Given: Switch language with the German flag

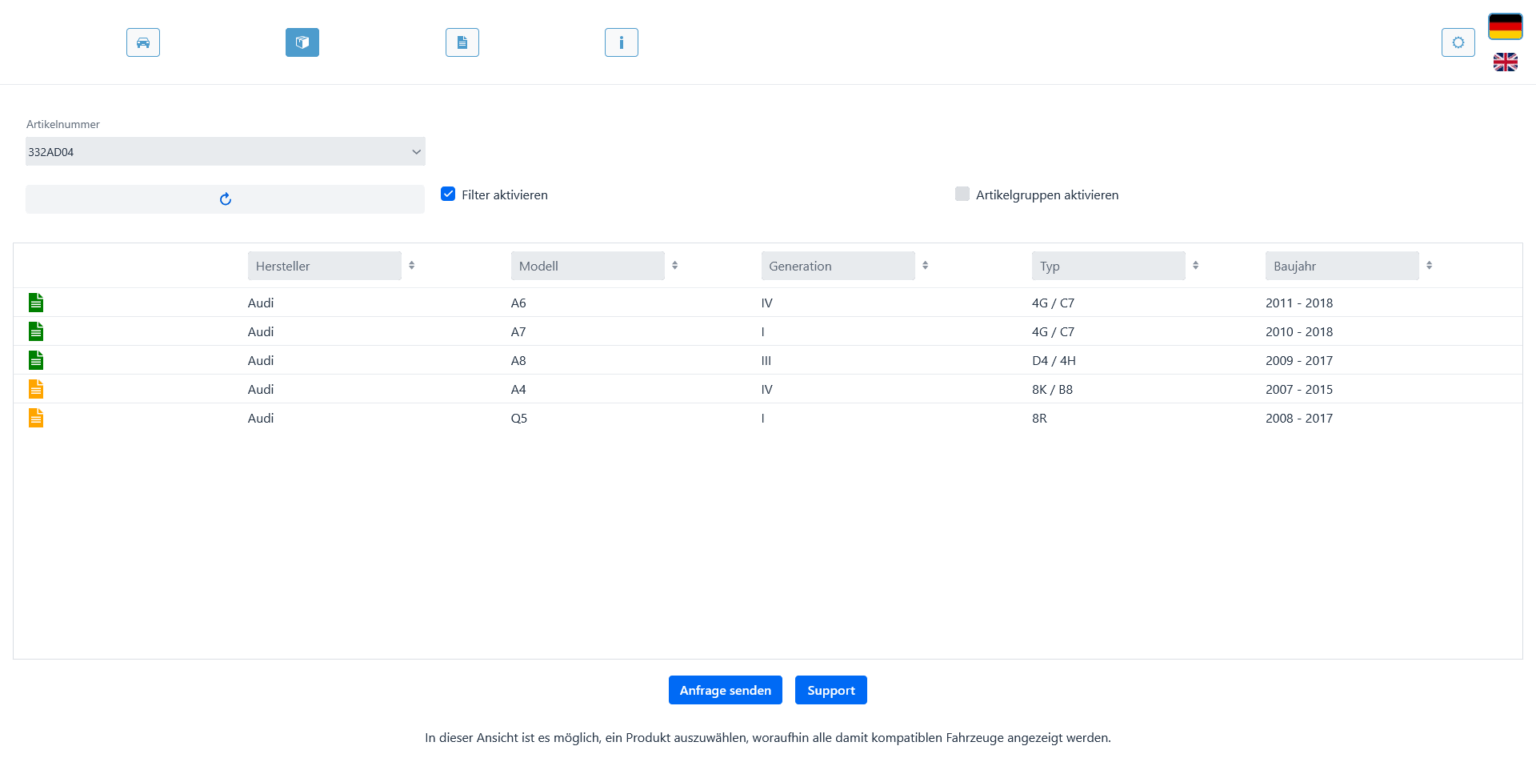Looking at the screenshot, I should (1505, 27).
